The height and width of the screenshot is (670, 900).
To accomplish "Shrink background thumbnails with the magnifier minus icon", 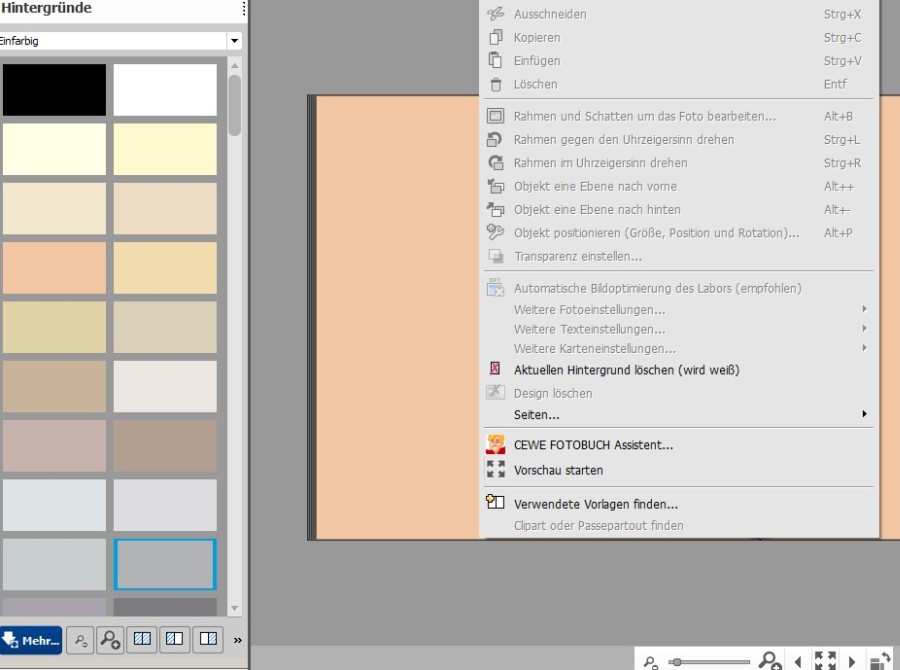I will tap(80, 639).
